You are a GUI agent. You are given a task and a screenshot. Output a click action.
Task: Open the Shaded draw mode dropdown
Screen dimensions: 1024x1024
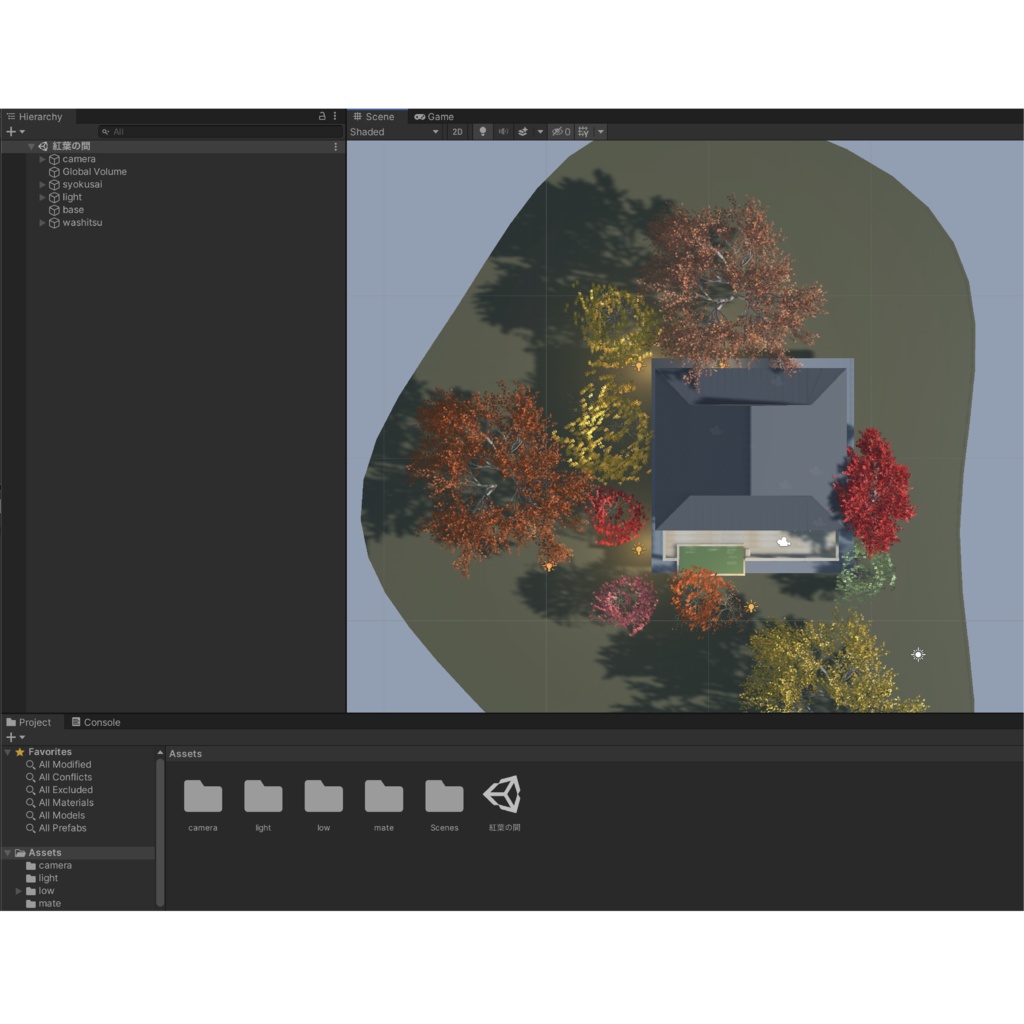point(394,132)
